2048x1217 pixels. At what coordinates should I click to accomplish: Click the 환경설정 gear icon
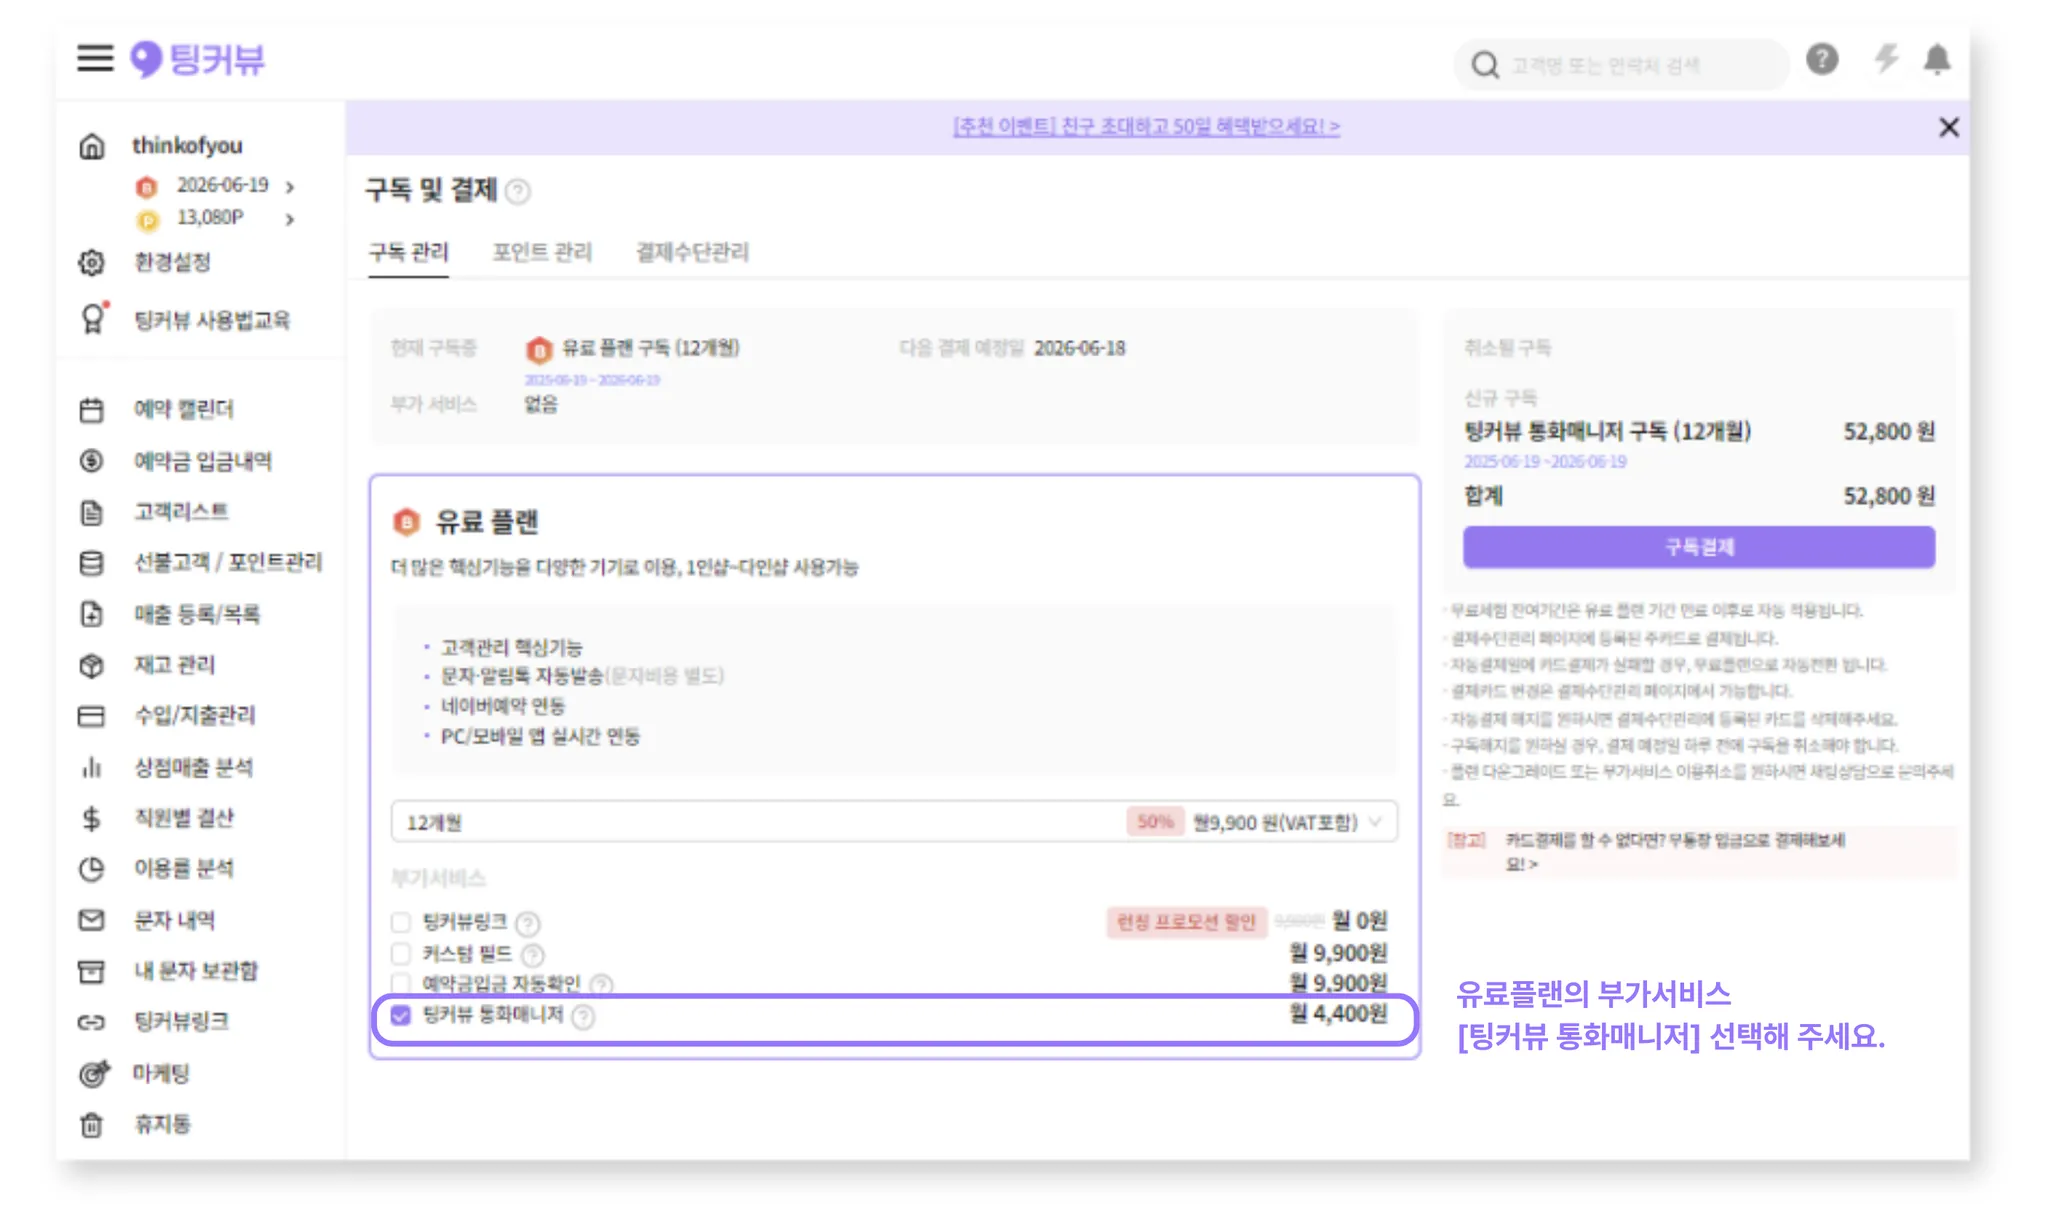91,263
